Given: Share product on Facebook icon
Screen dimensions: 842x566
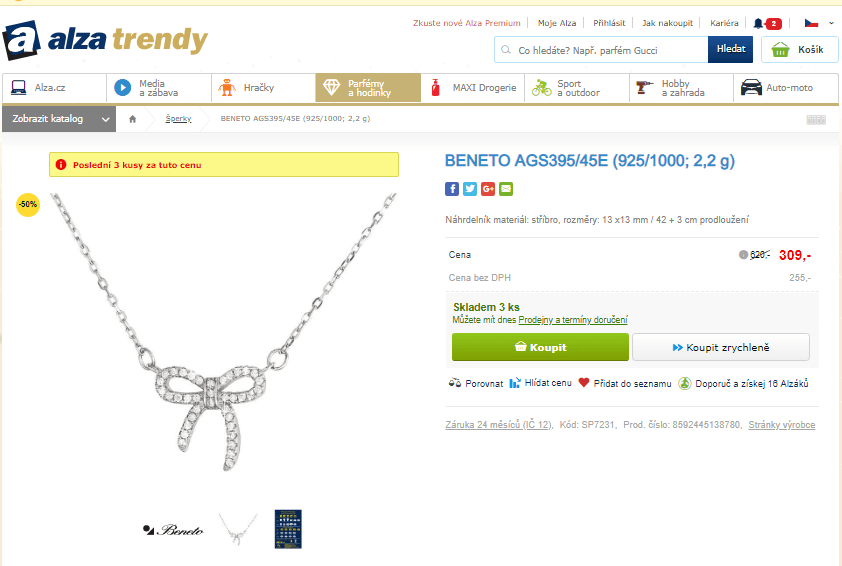Looking at the screenshot, I should tap(452, 189).
